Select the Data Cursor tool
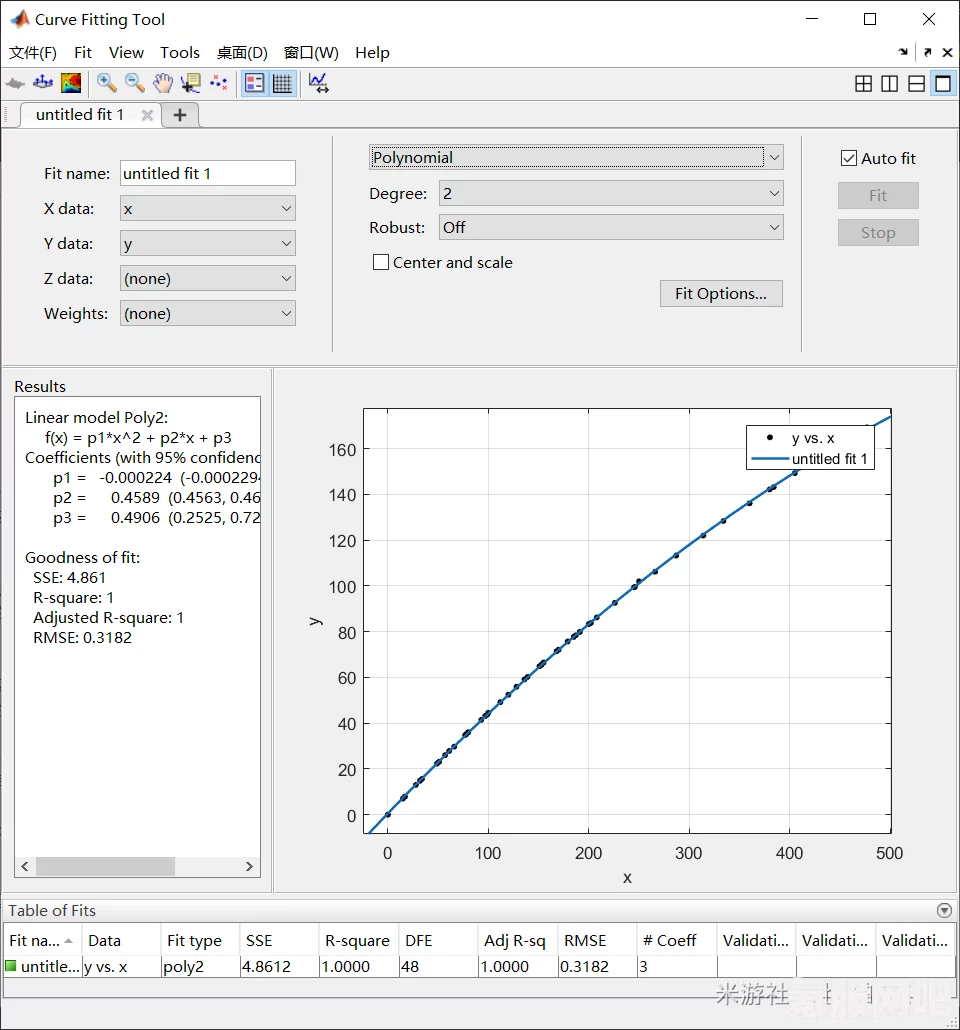Screen dimensions: 960x1030 pyautogui.click(x=191, y=83)
